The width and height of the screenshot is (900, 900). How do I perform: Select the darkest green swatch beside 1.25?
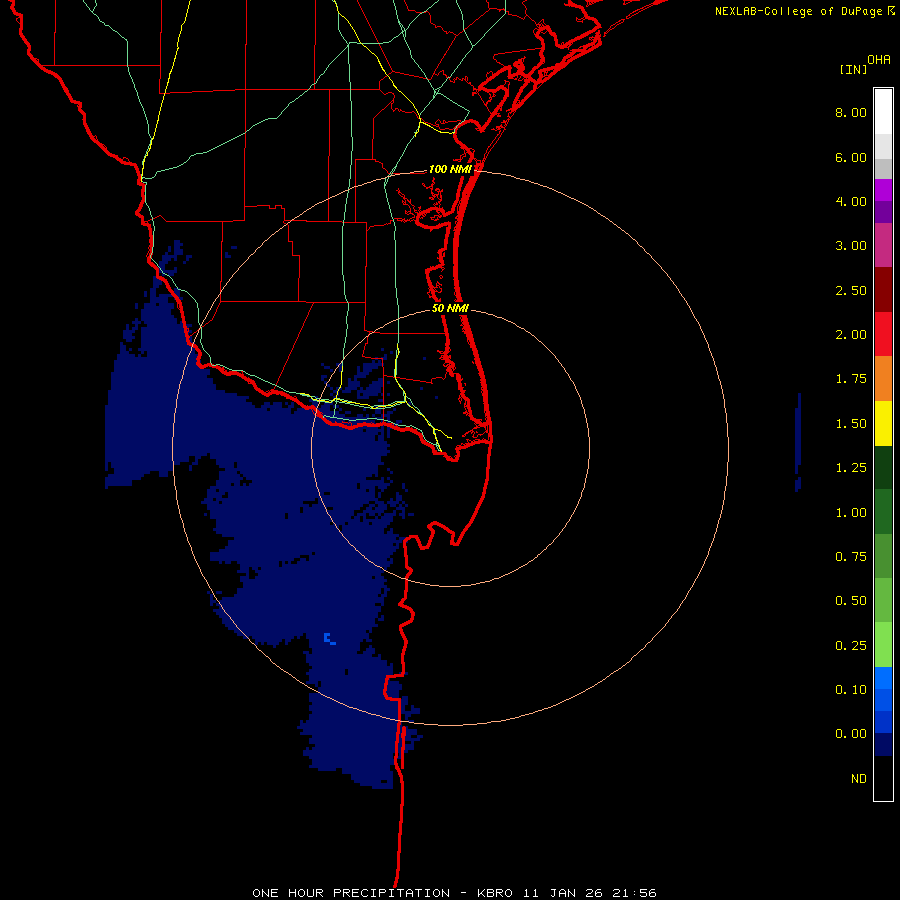pos(883,468)
